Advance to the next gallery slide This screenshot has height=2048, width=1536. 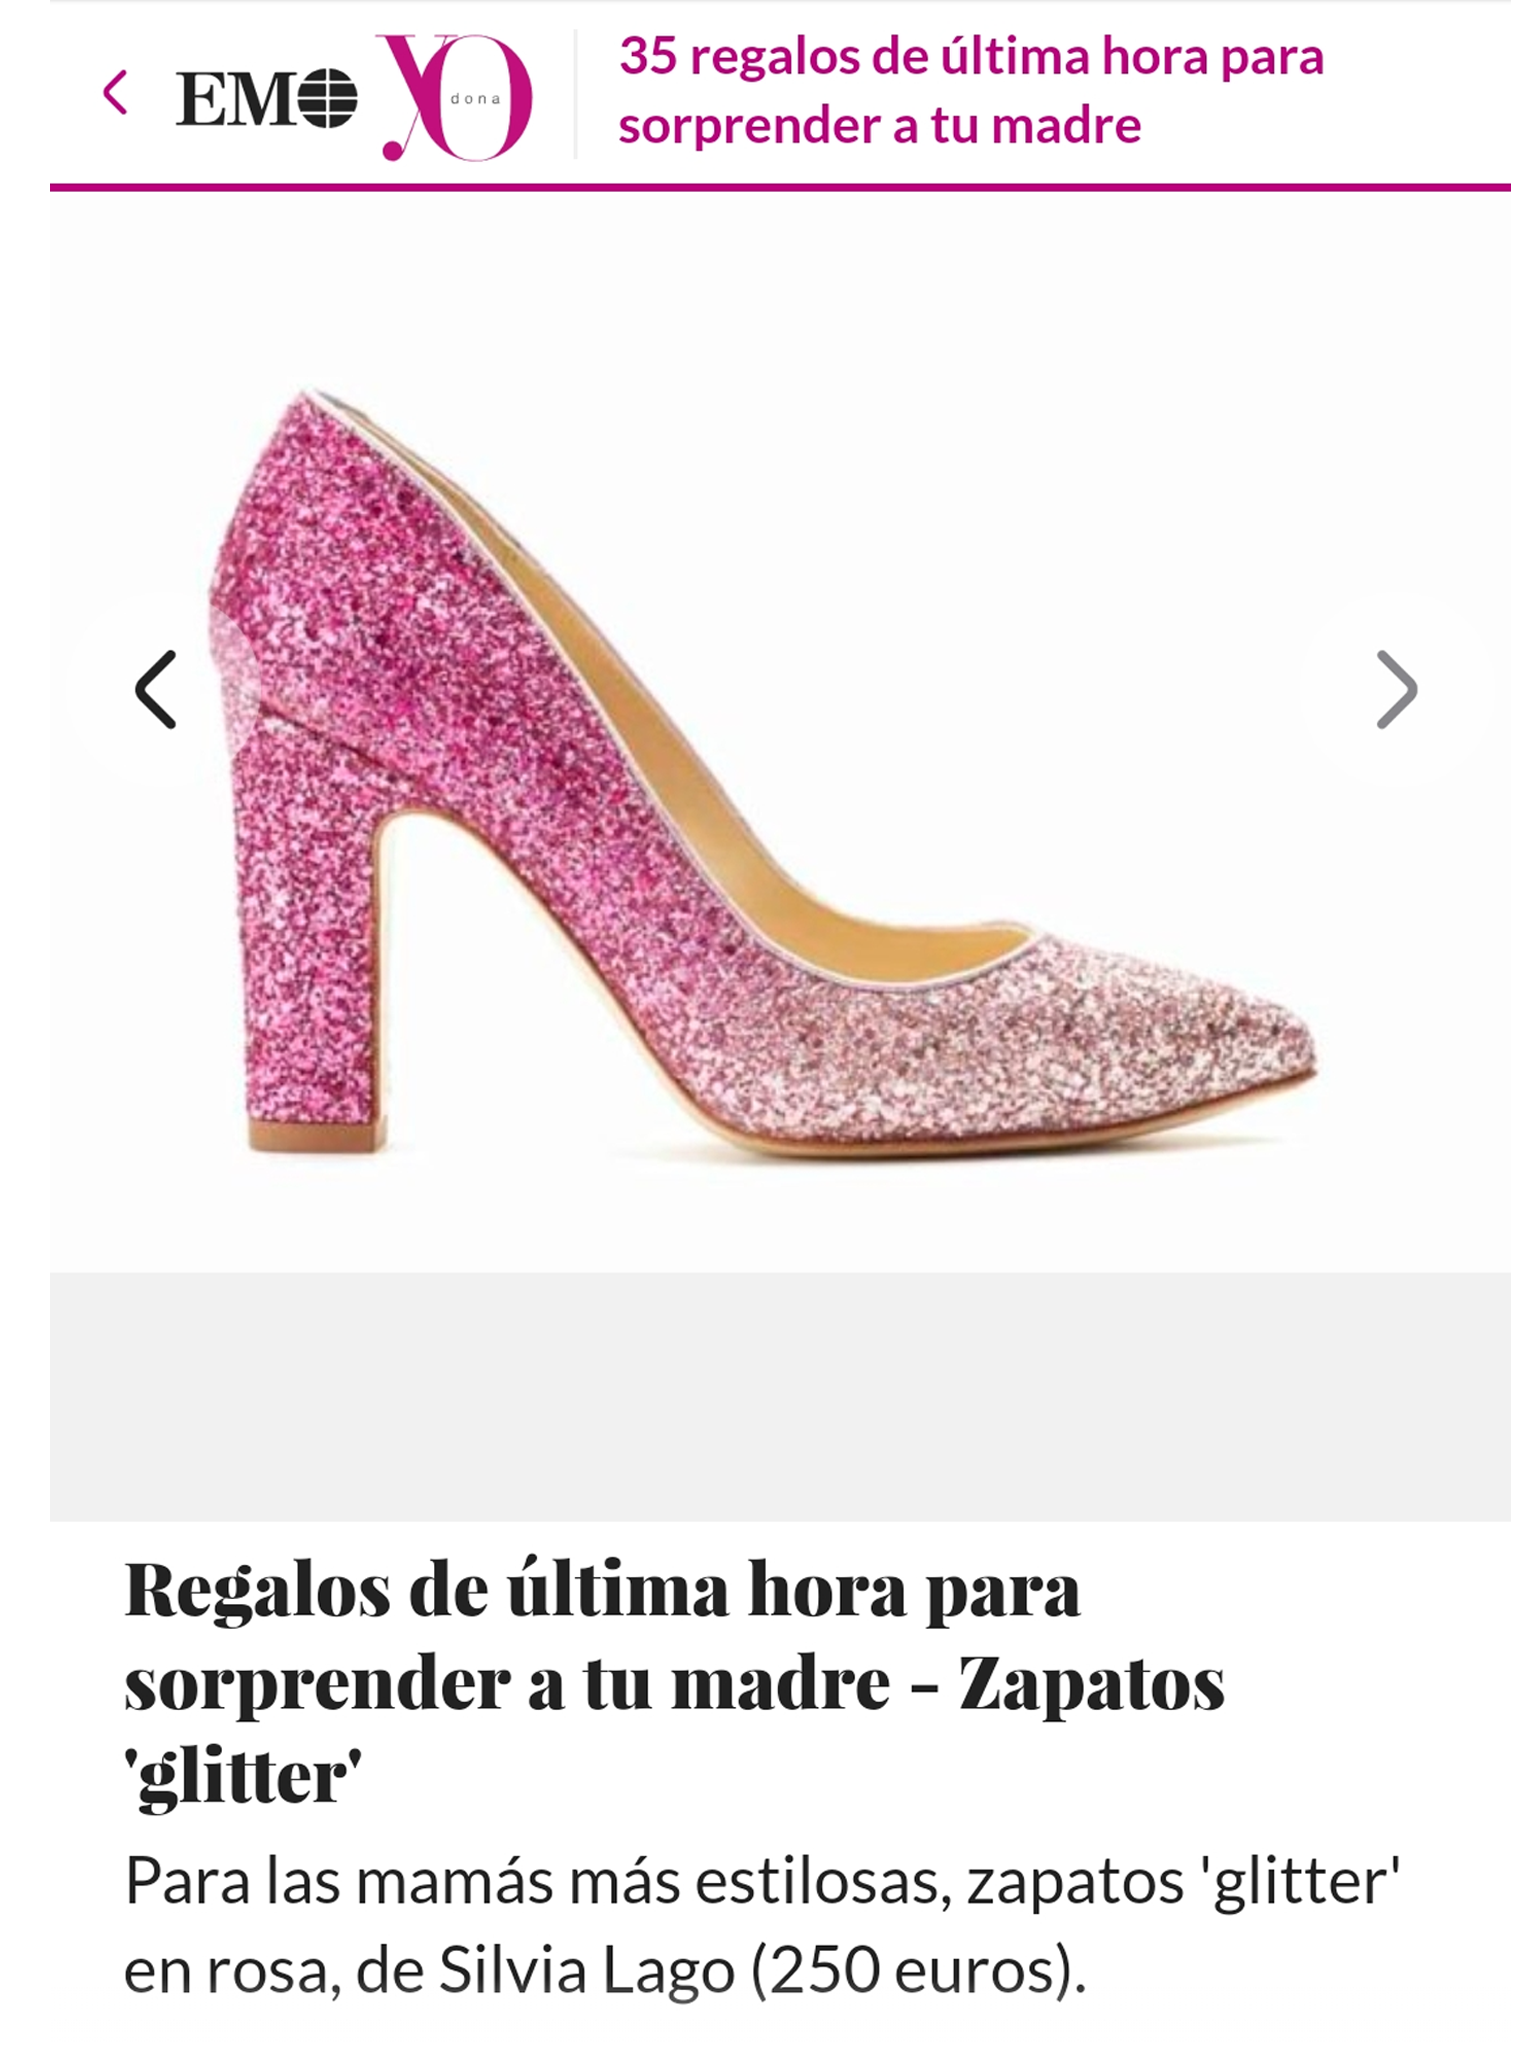[x=1397, y=689]
